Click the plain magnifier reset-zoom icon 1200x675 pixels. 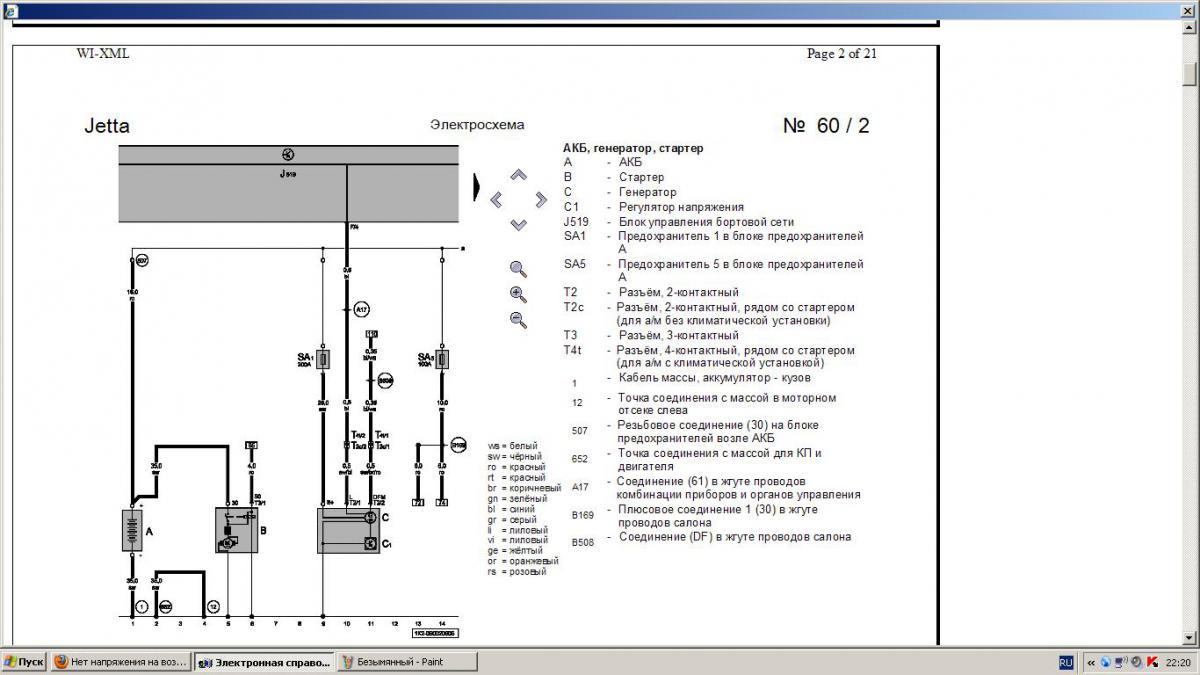click(x=518, y=268)
